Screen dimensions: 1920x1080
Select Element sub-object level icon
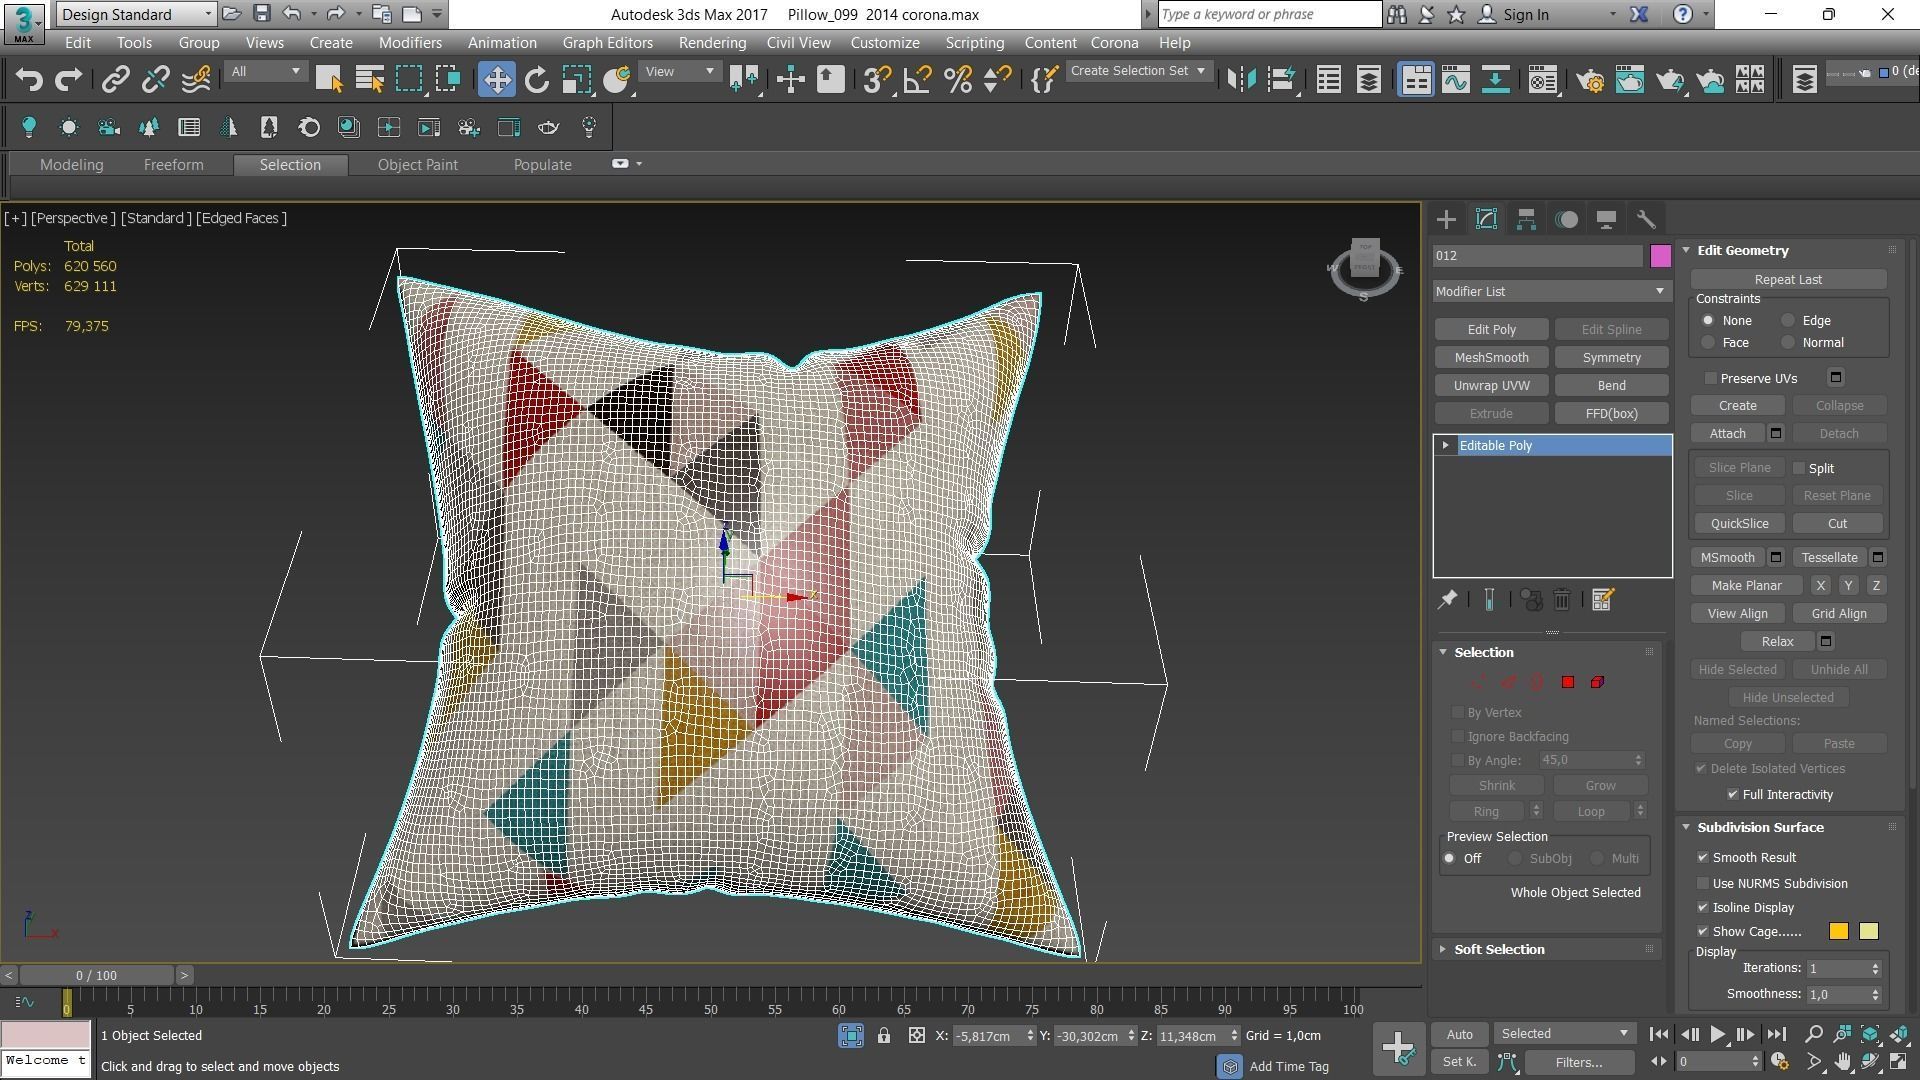1597,682
